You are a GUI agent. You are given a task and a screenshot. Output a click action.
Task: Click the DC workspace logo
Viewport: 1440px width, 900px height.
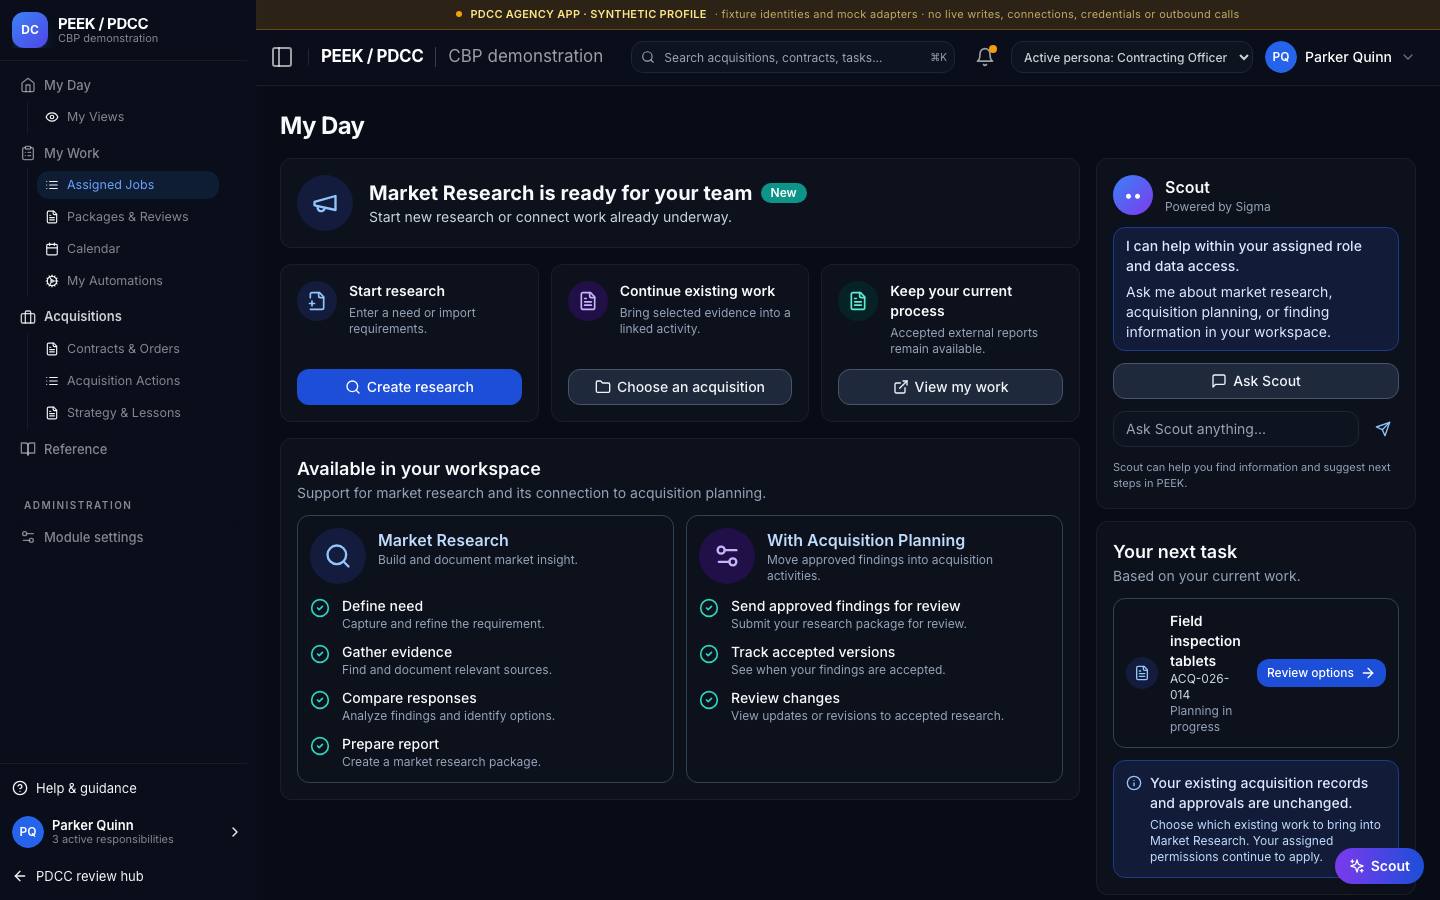click(x=30, y=30)
